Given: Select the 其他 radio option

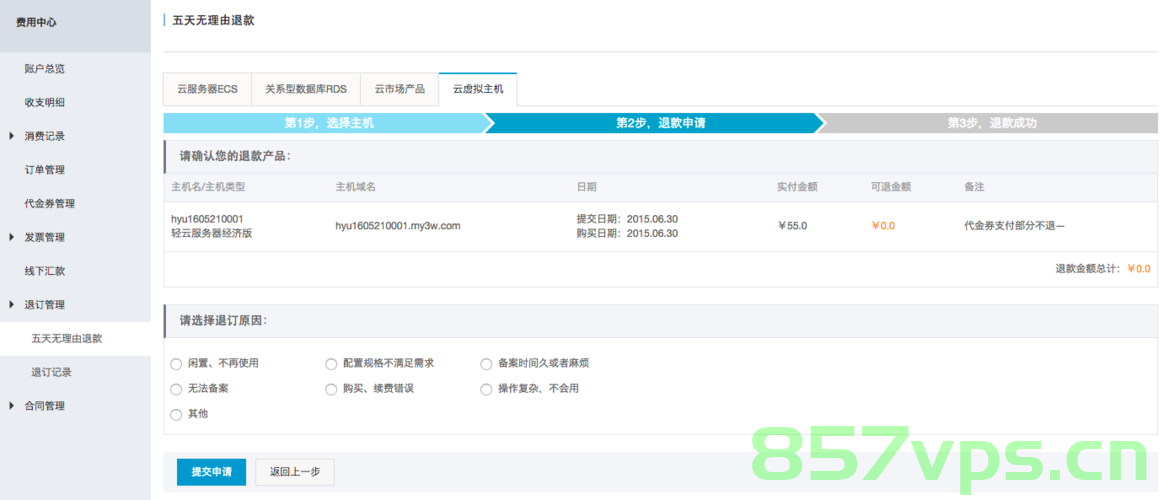Looking at the screenshot, I should point(176,414).
